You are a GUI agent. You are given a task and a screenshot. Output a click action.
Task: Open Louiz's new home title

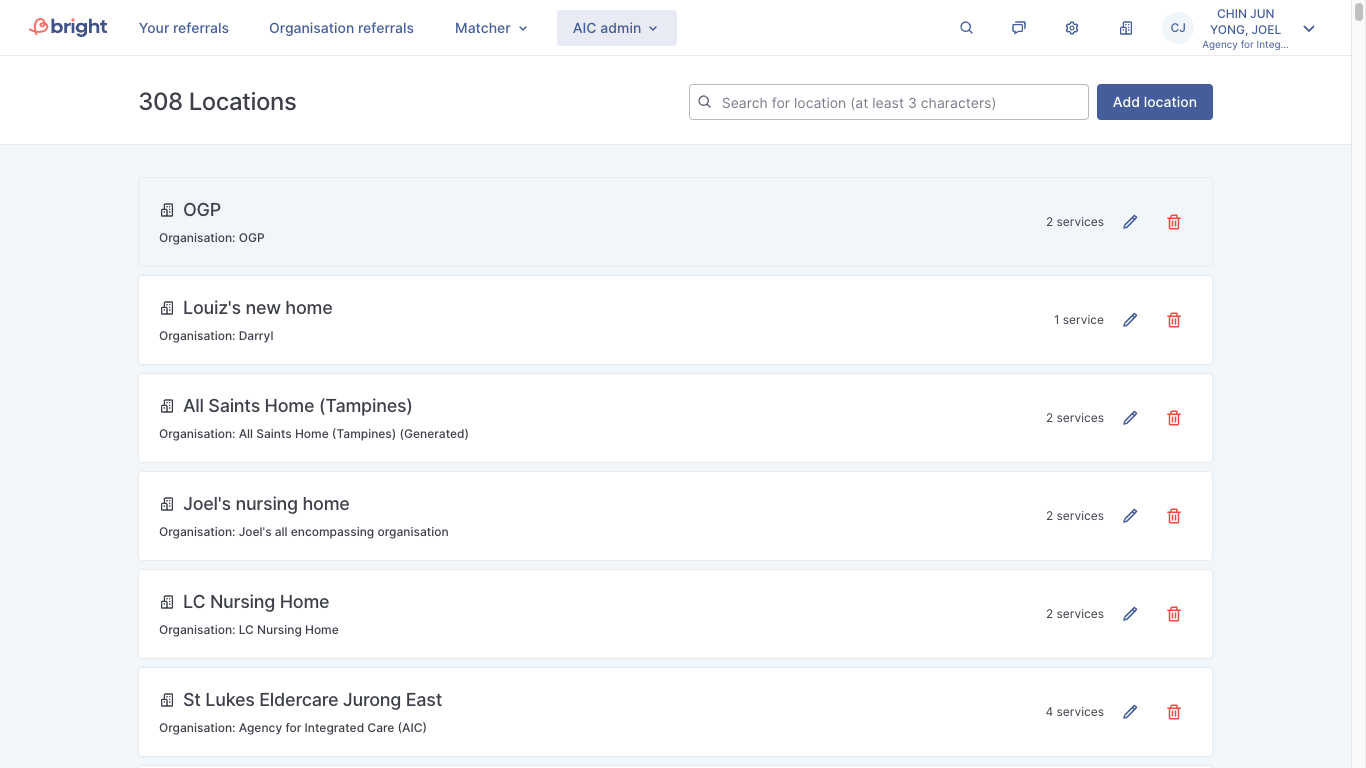258,308
